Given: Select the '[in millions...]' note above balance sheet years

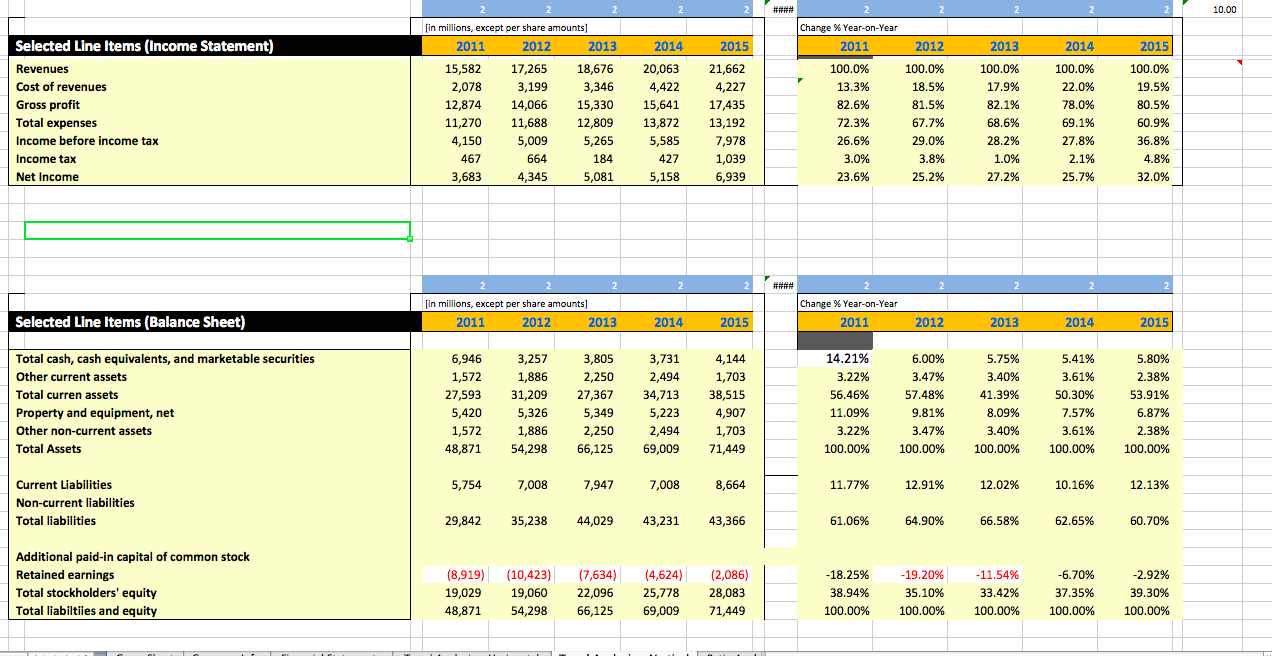Looking at the screenshot, I should [x=506, y=304].
